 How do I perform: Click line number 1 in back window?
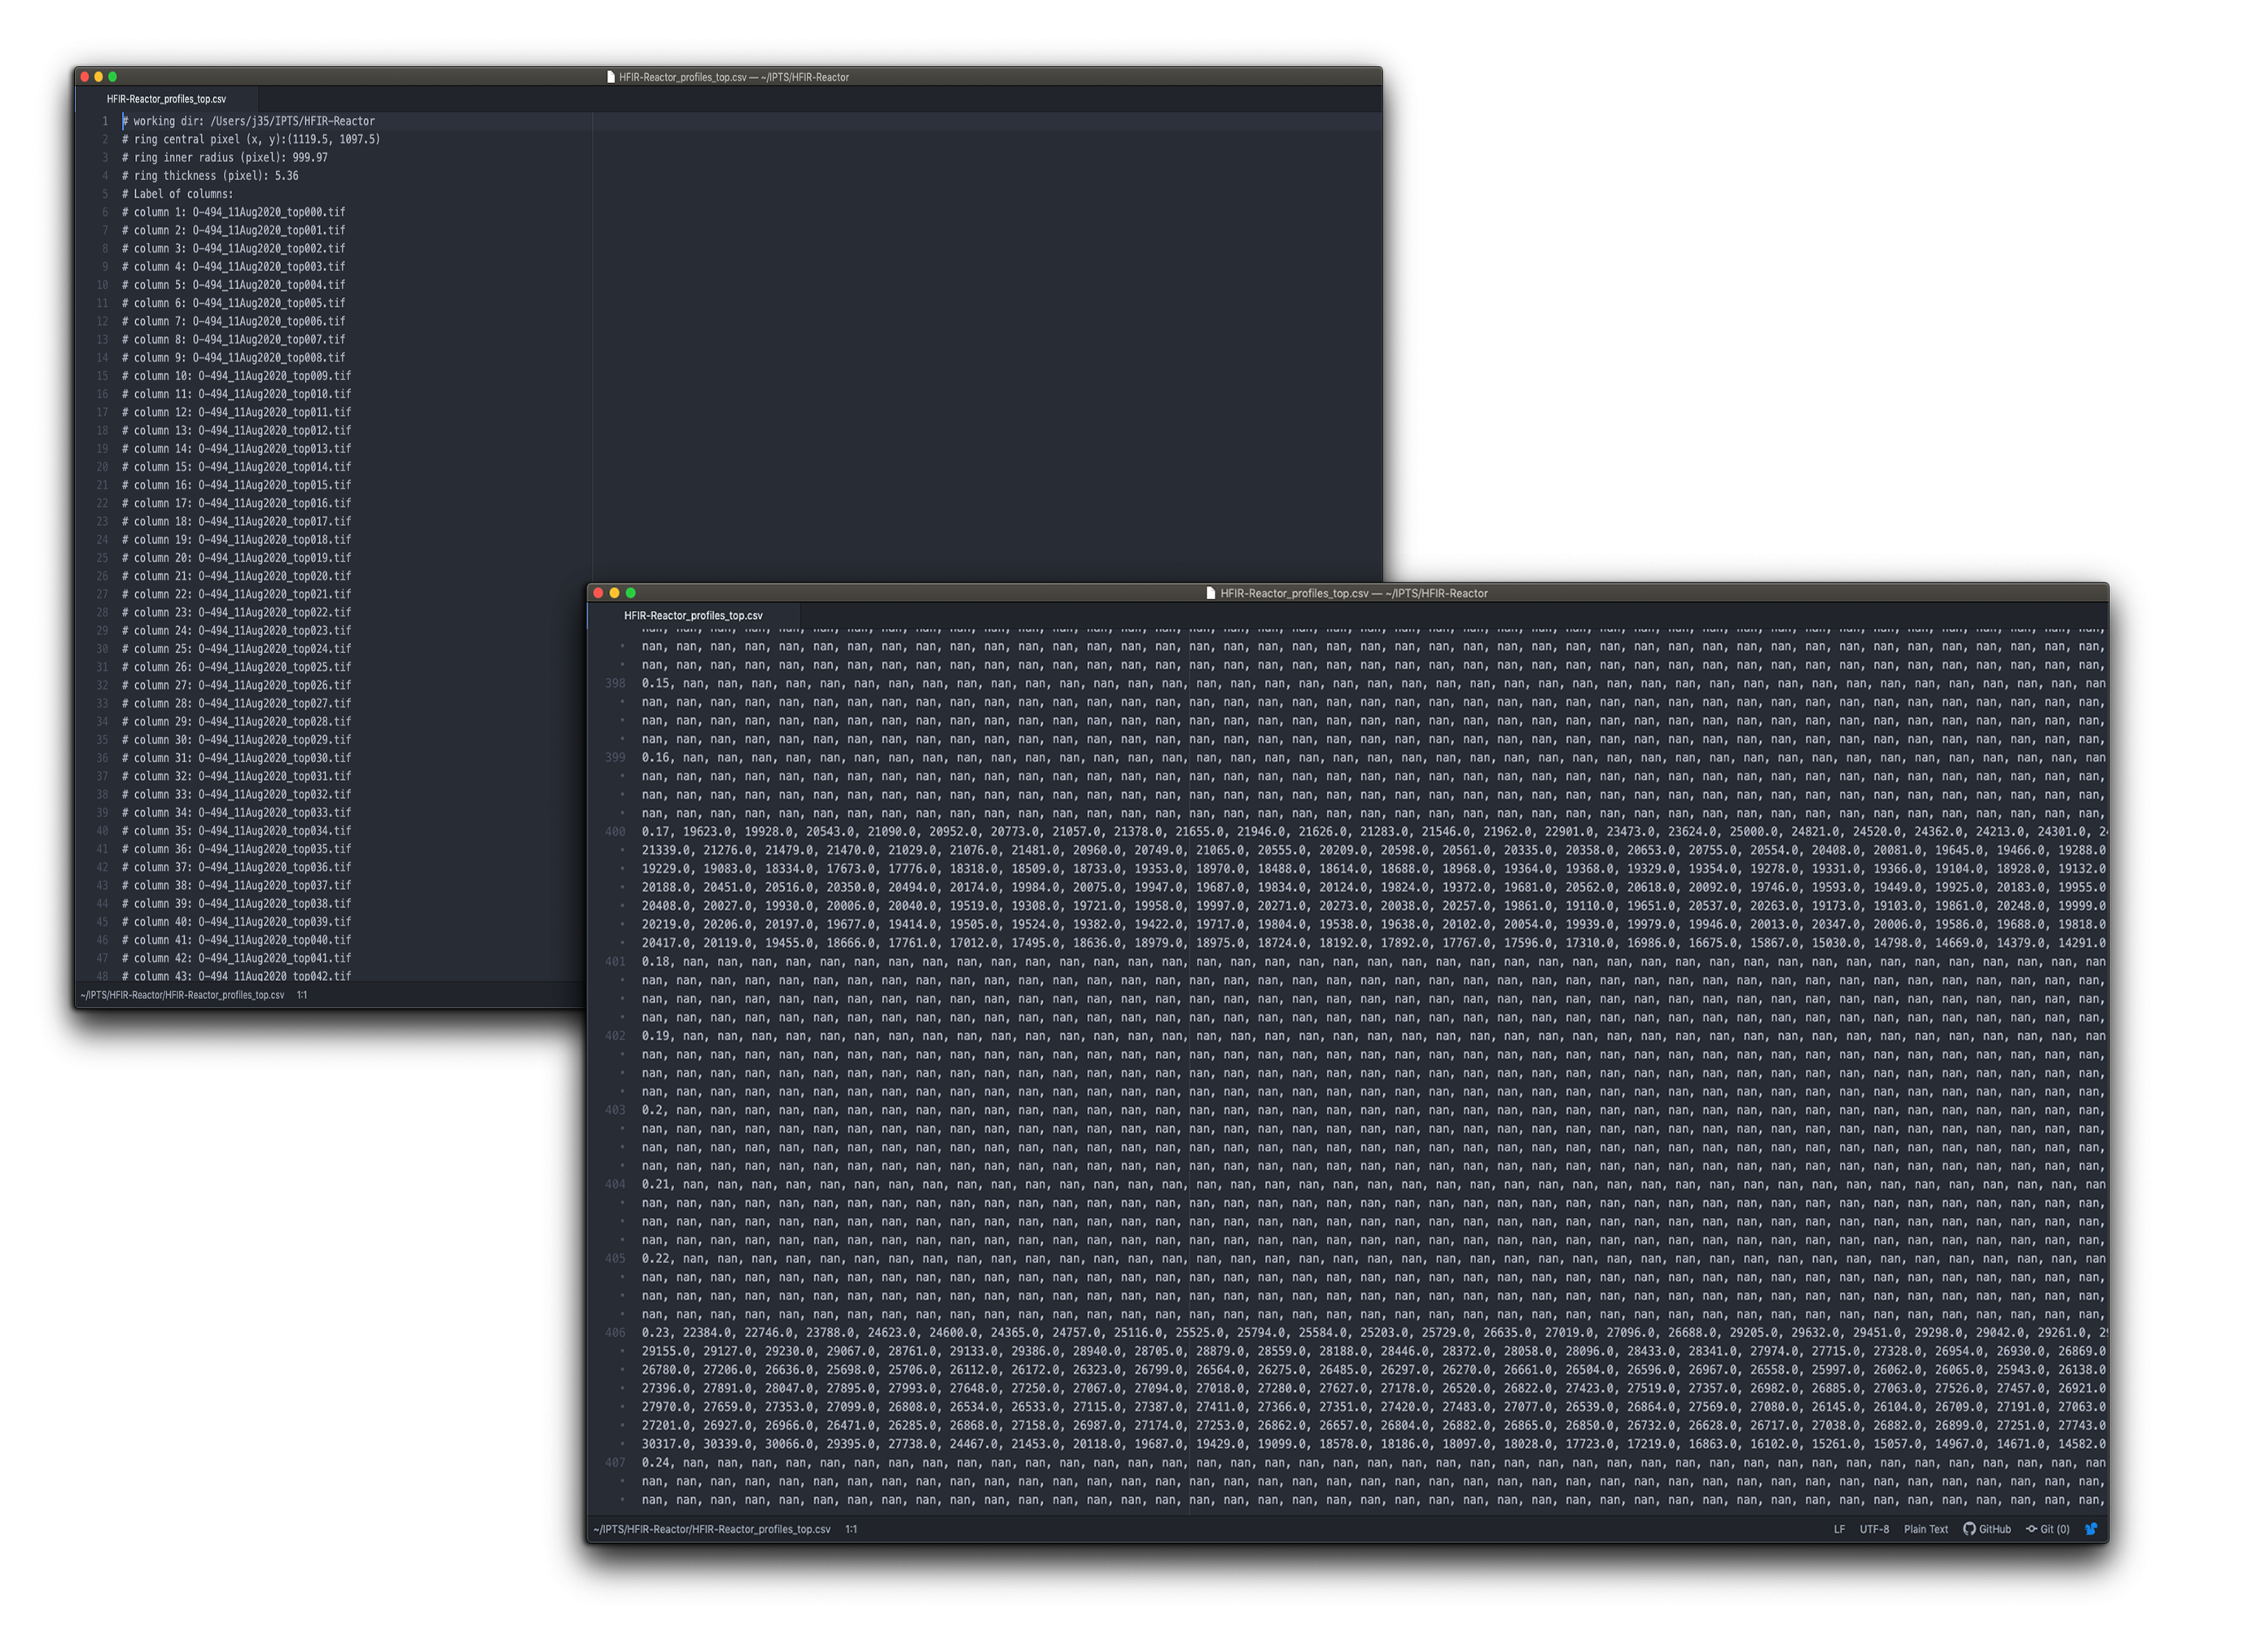coord(104,121)
